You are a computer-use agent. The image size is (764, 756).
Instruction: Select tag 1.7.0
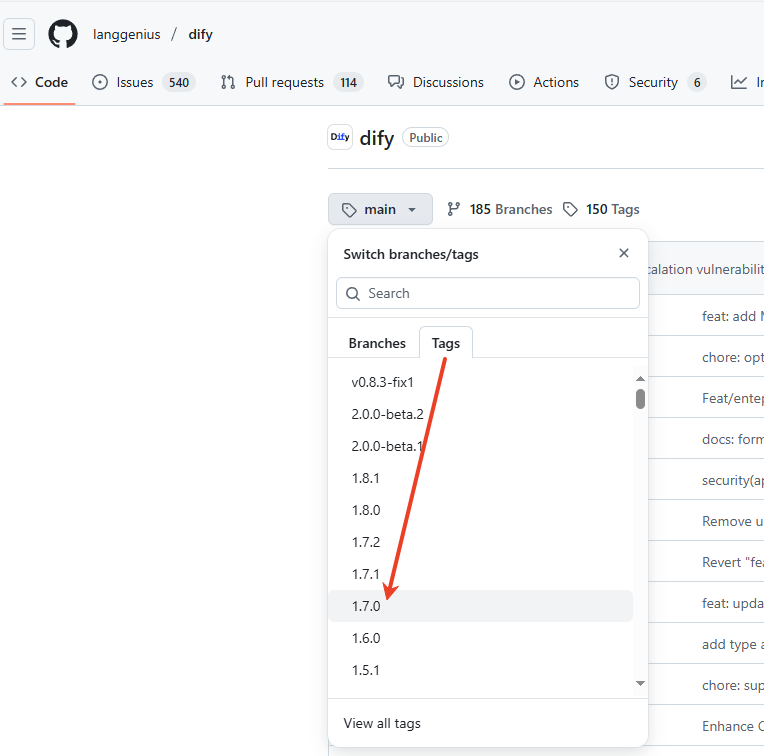pos(480,606)
